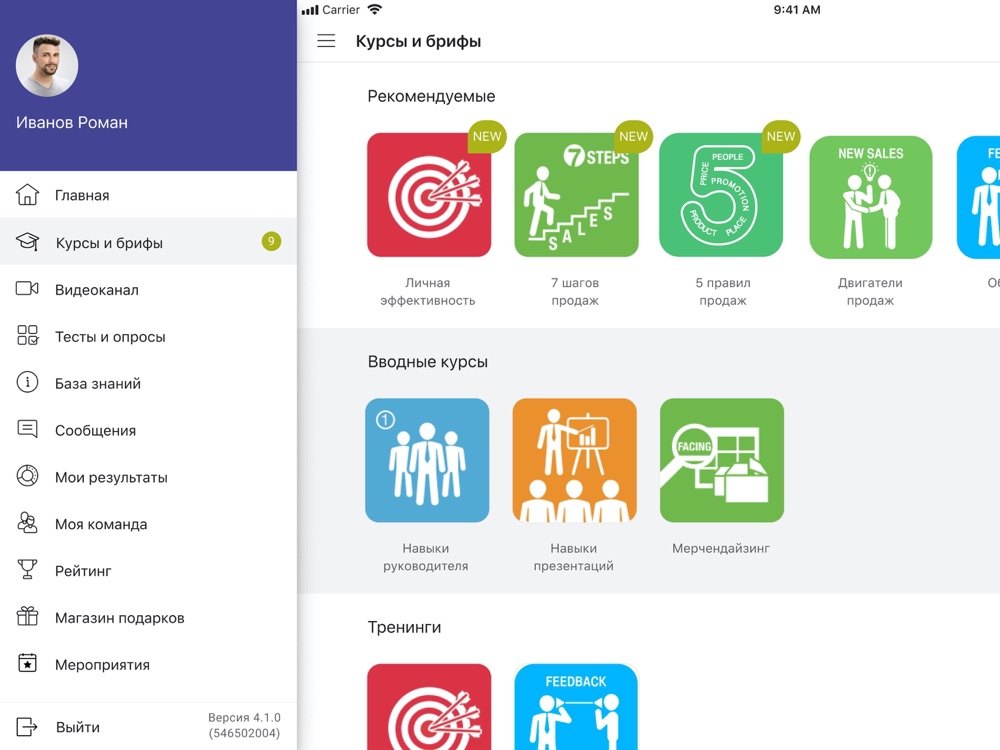
Task: Click the Мероприятия calendar icon
Action: 27,663
